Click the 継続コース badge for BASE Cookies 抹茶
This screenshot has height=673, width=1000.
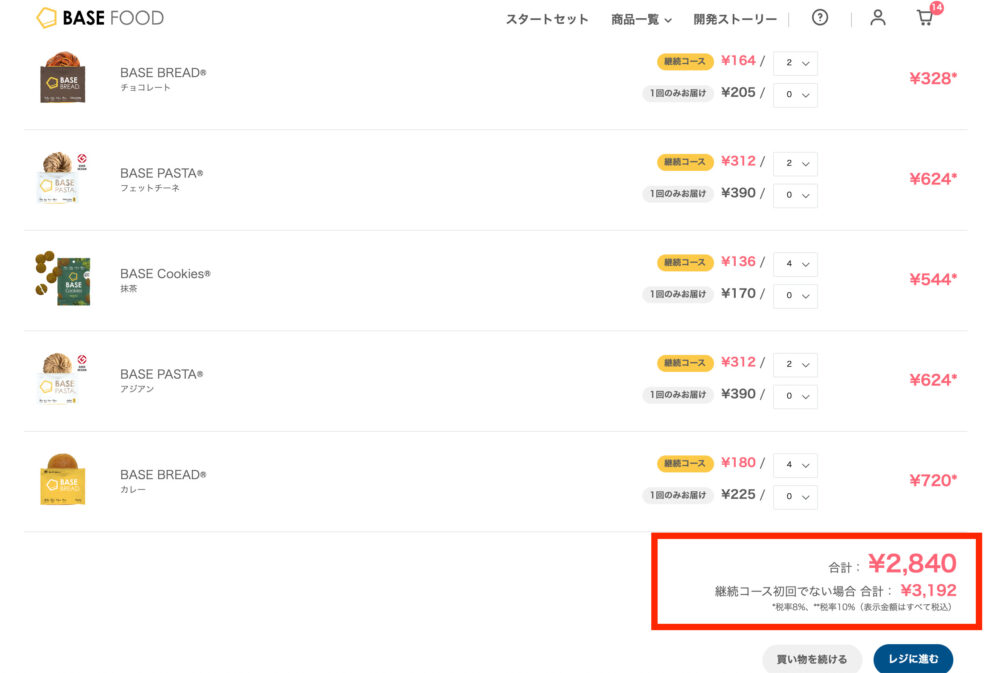(x=685, y=262)
